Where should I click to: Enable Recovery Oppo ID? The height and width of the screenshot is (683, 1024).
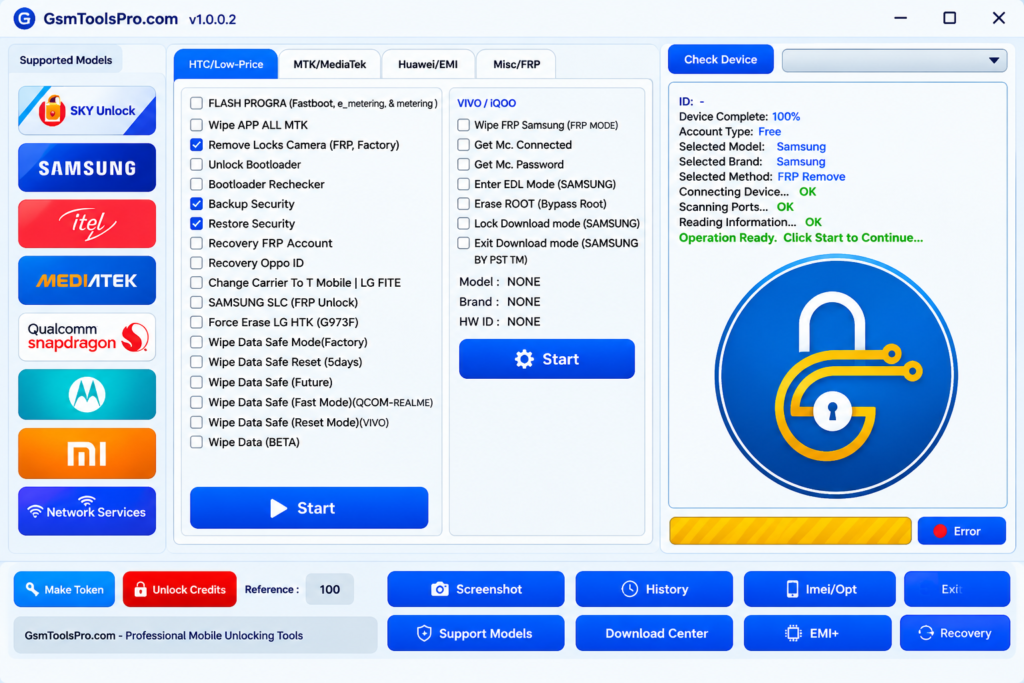196,263
